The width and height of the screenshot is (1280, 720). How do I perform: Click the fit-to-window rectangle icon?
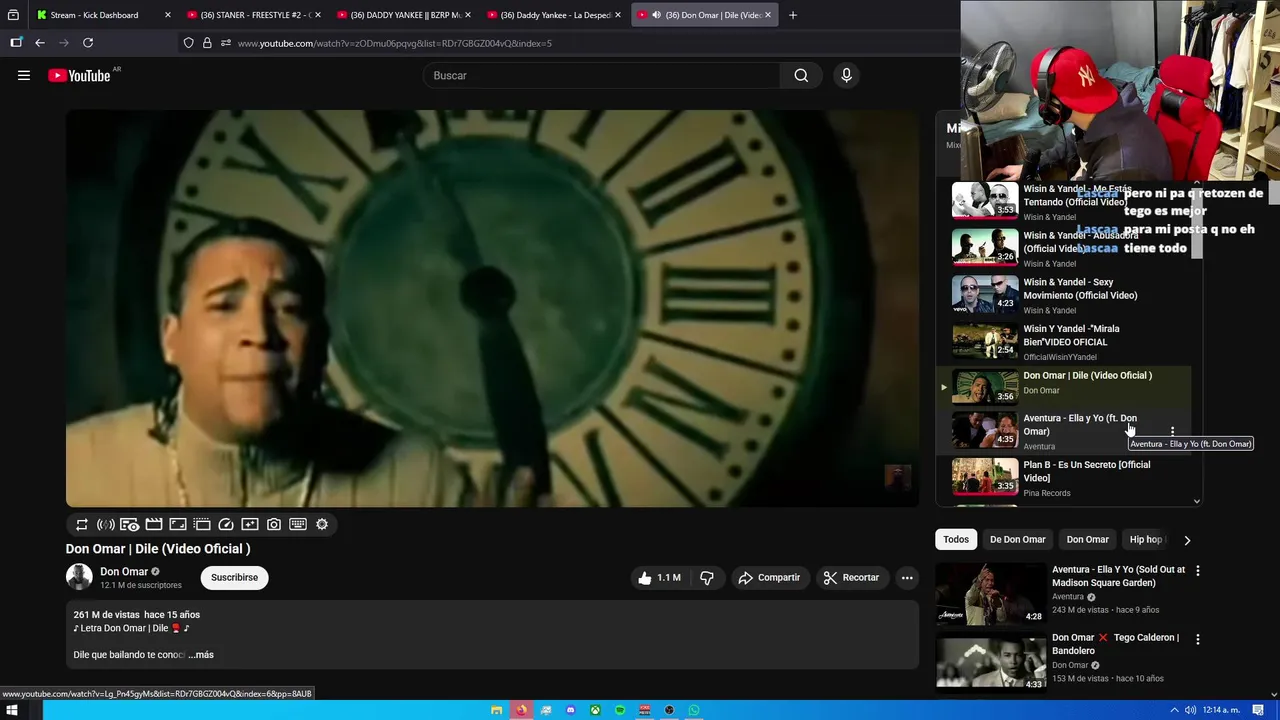click(x=178, y=524)
